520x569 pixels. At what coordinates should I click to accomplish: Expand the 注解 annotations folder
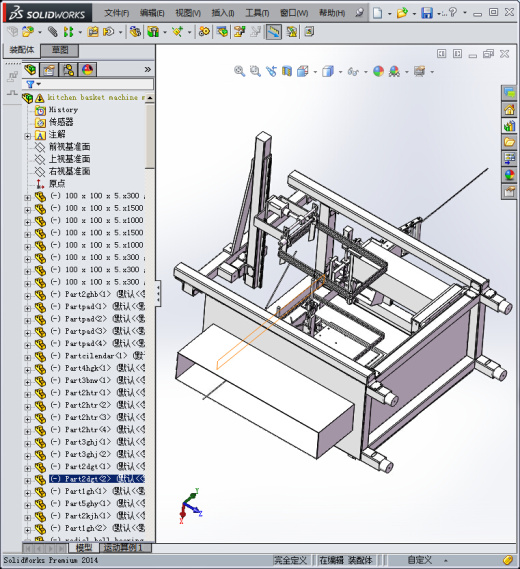tap(28, 136)
